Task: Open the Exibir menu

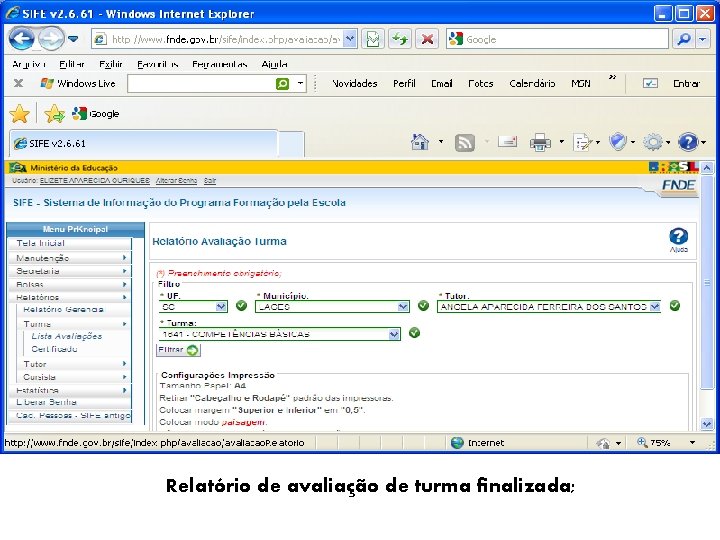Action: (111, 64)
